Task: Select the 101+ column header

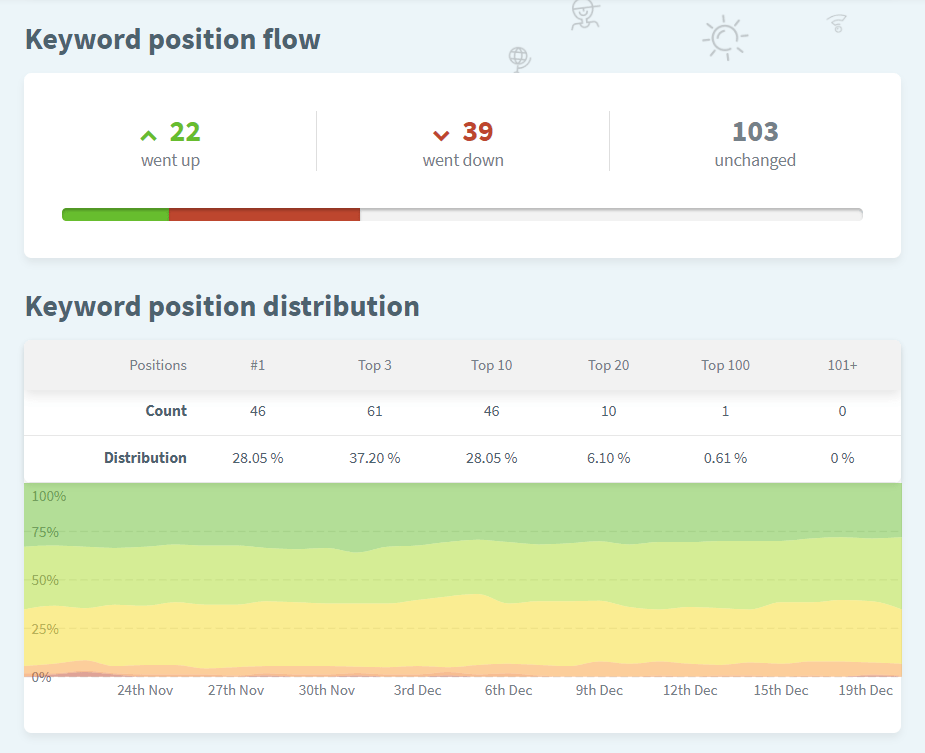Action: tap(842, 365)
